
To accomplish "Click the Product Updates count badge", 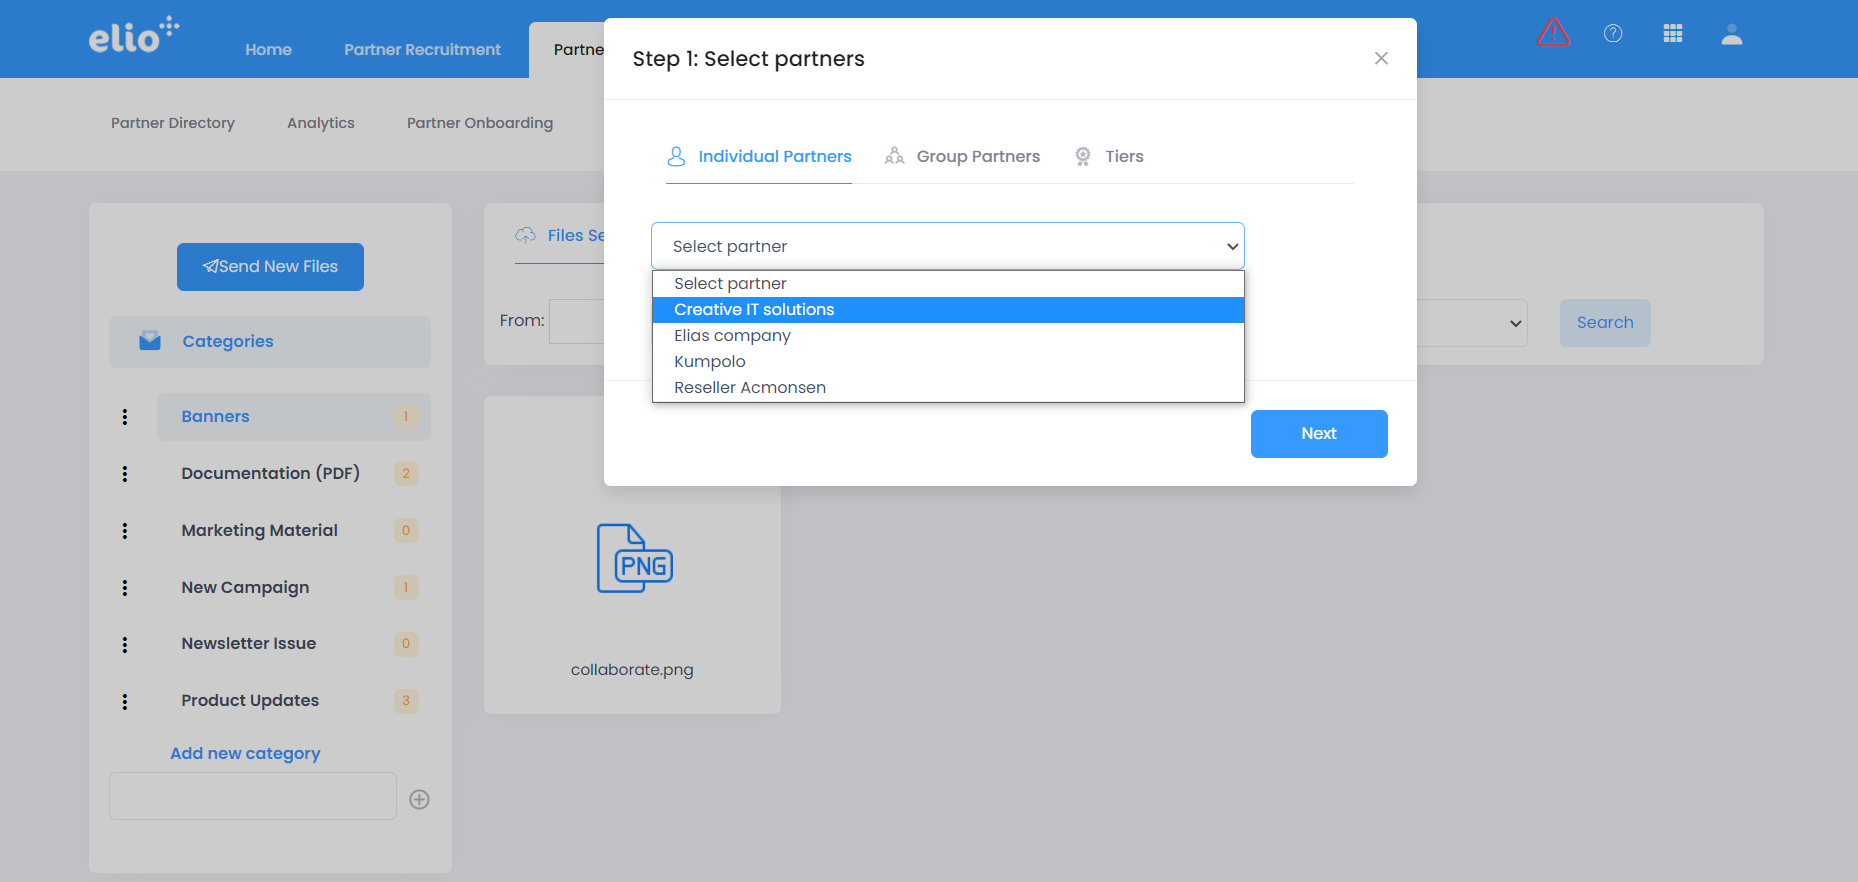I will (x=406, y=701).
